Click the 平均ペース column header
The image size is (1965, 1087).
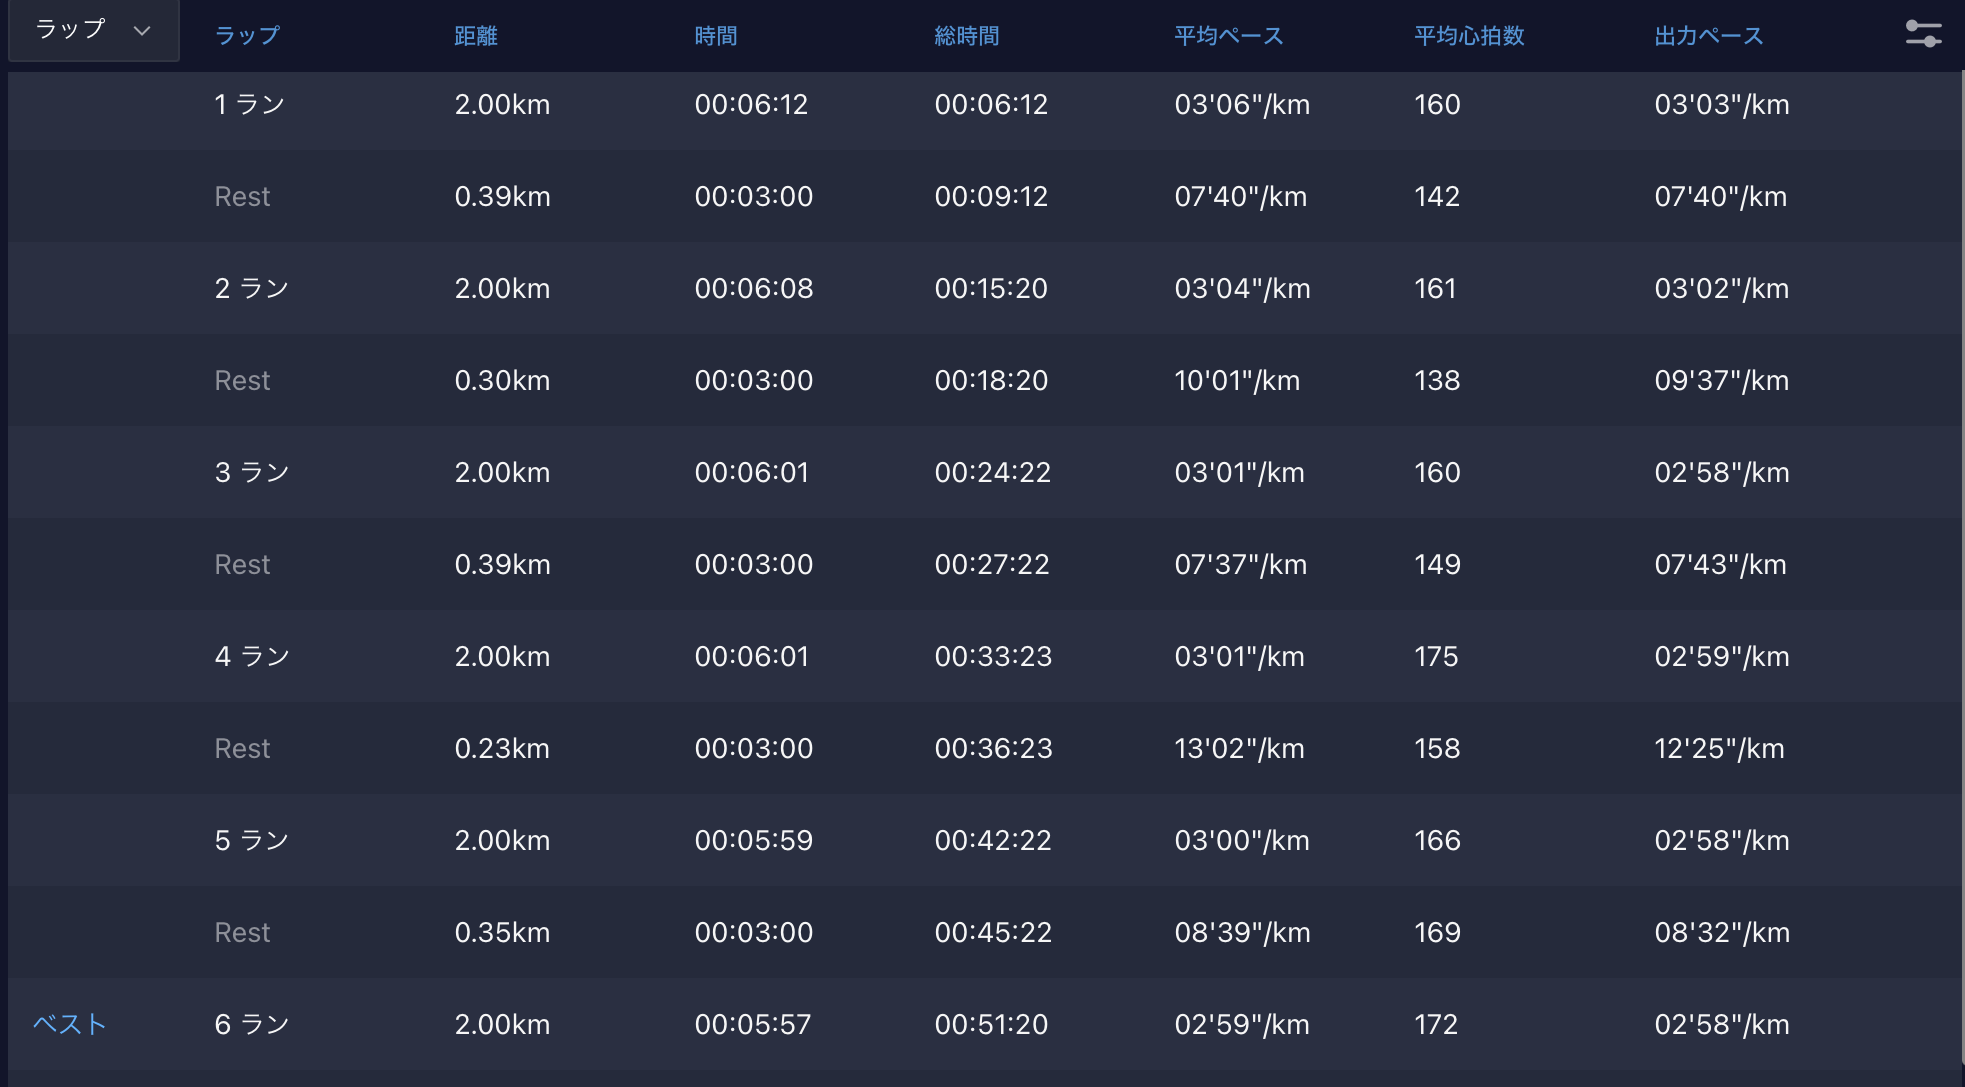tap(1228, 36)
